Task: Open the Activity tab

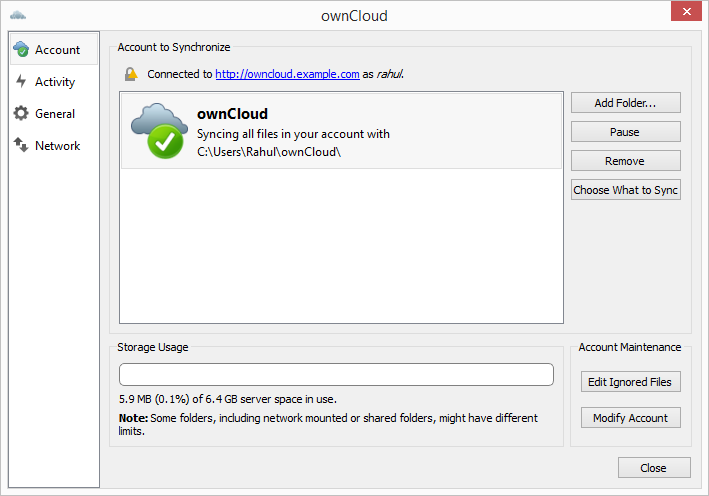Action: click(55, 82)
